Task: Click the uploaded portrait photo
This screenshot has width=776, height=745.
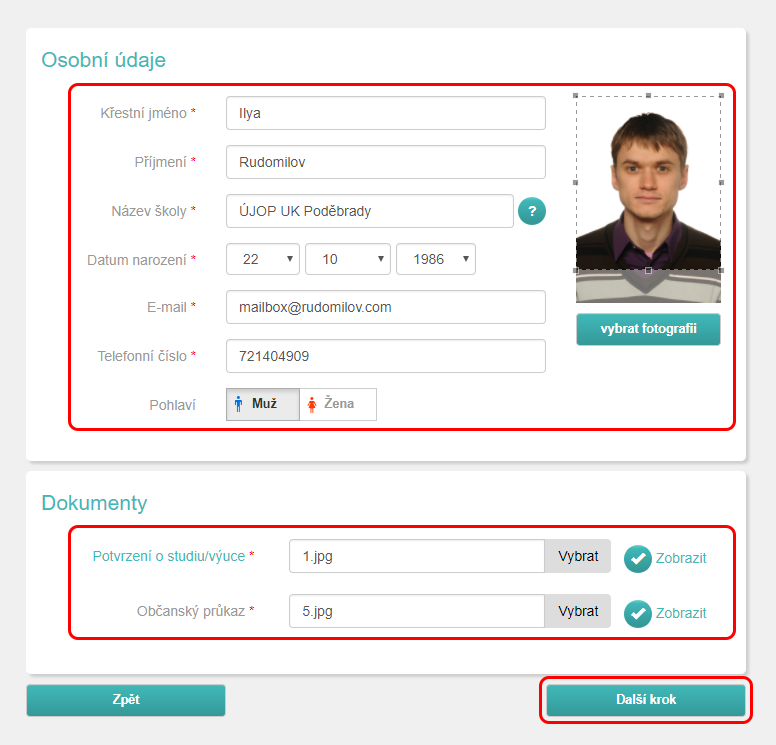Action: pyautogui.click(x=648, y=199)
